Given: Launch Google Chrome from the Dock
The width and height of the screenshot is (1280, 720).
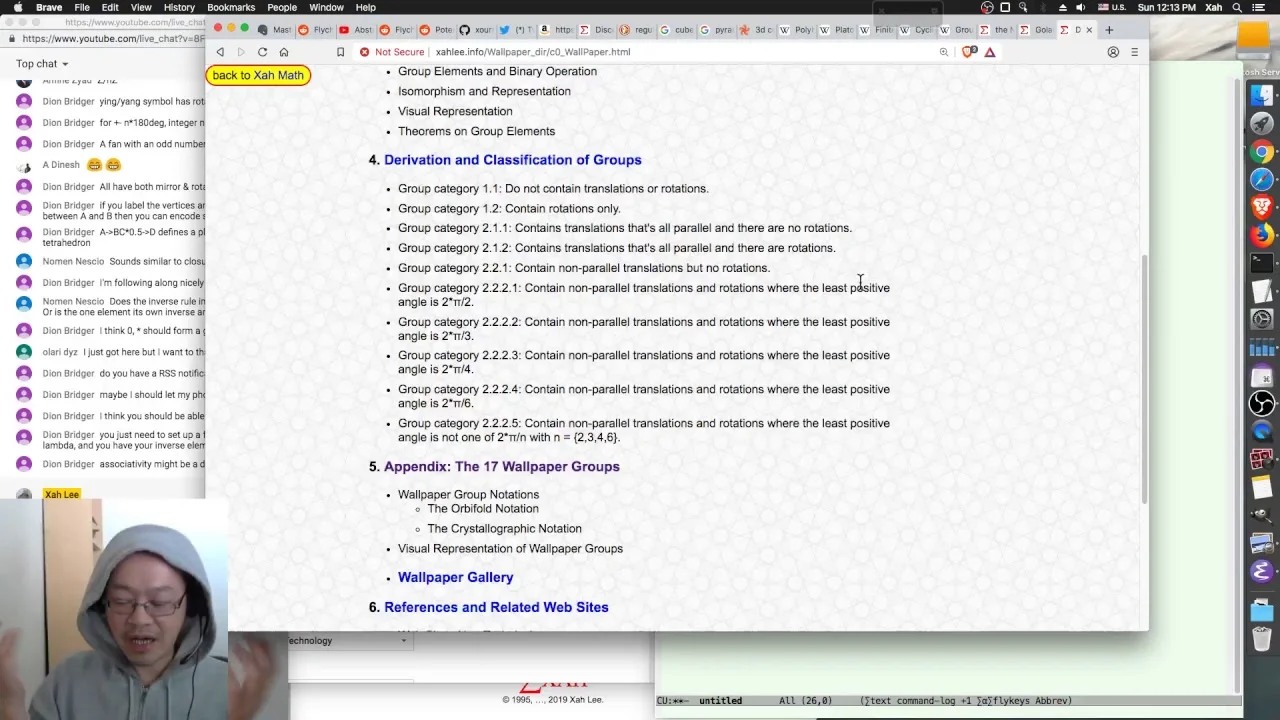Looking at the screenshot, I should pos(1262,152).
